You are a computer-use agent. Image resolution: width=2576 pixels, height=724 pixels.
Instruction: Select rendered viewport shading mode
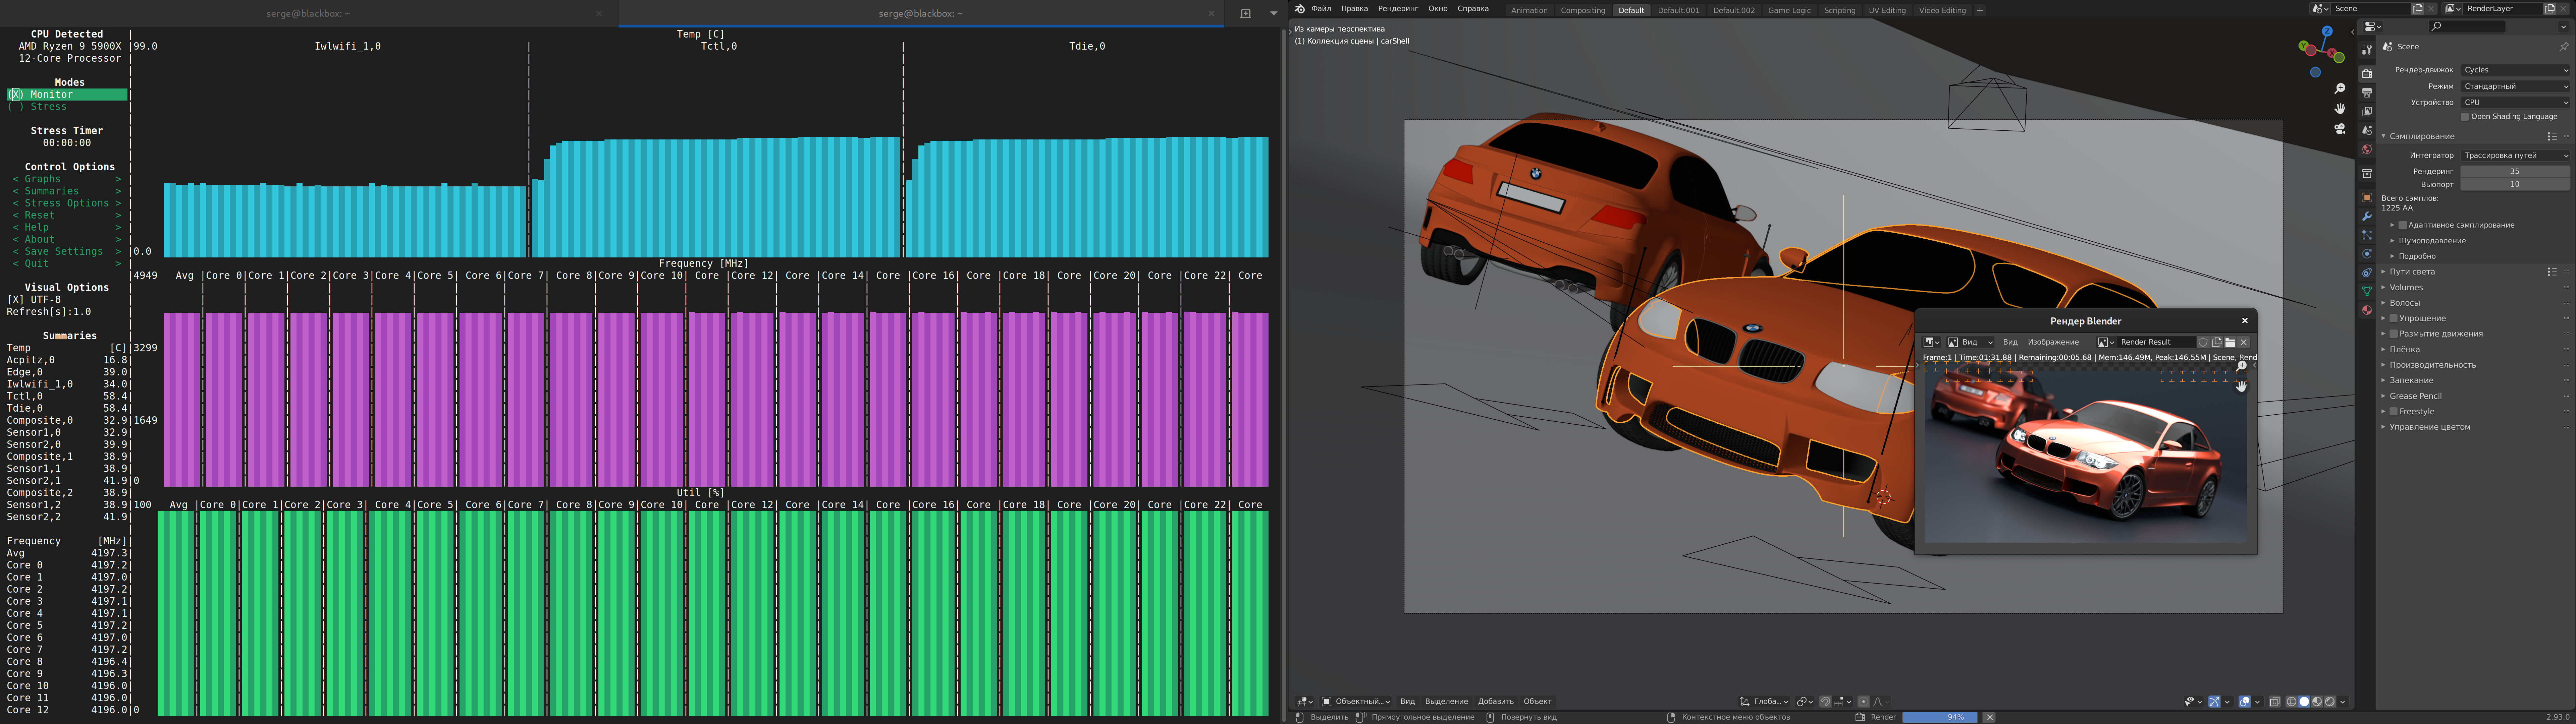pyautogui.click(x=2330, y=702)
